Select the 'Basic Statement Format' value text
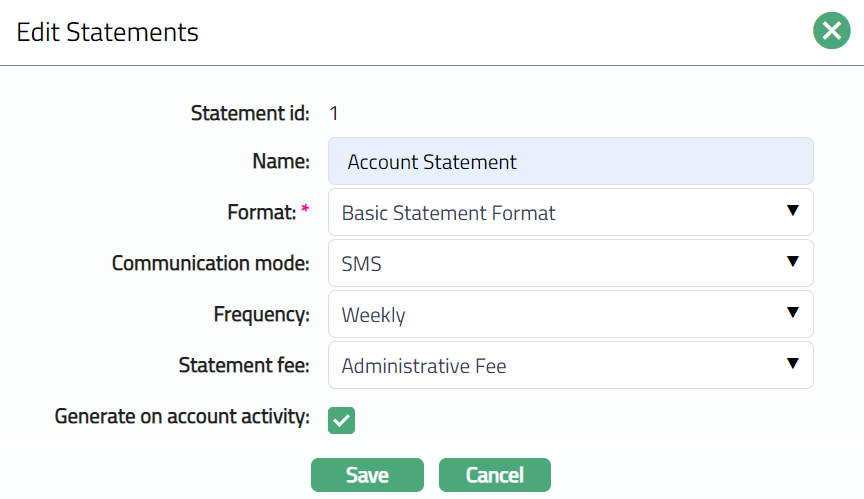Viewport: 864px width, 499px height. point(448,213)
